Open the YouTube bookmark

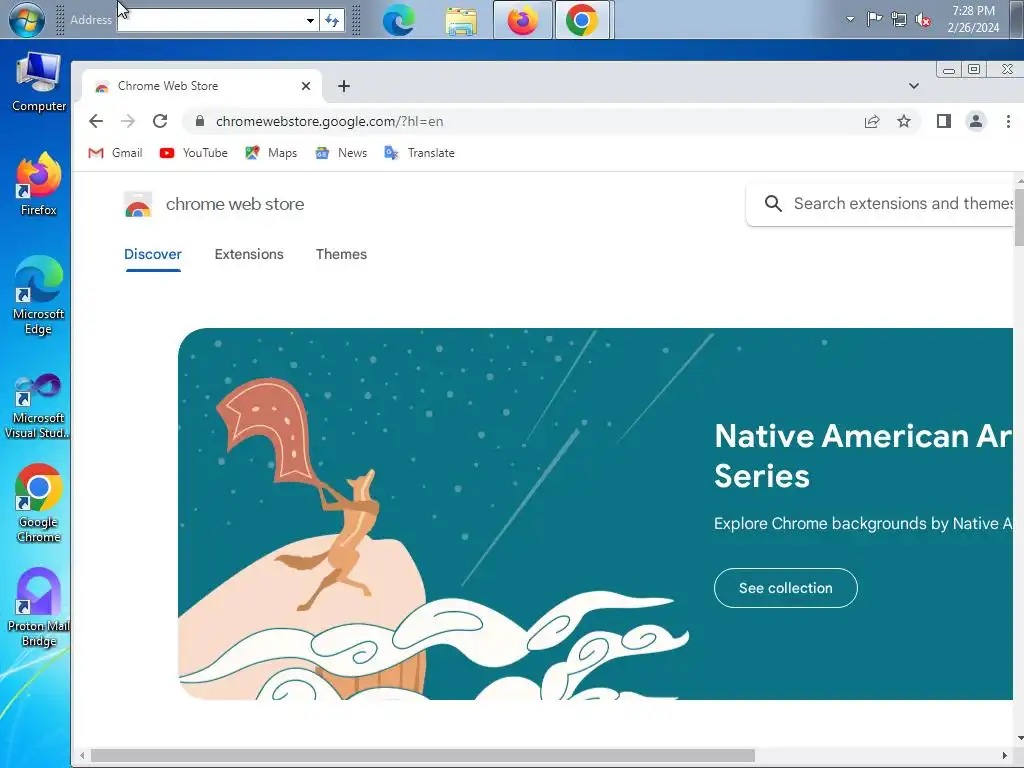(x=194, y=153)
